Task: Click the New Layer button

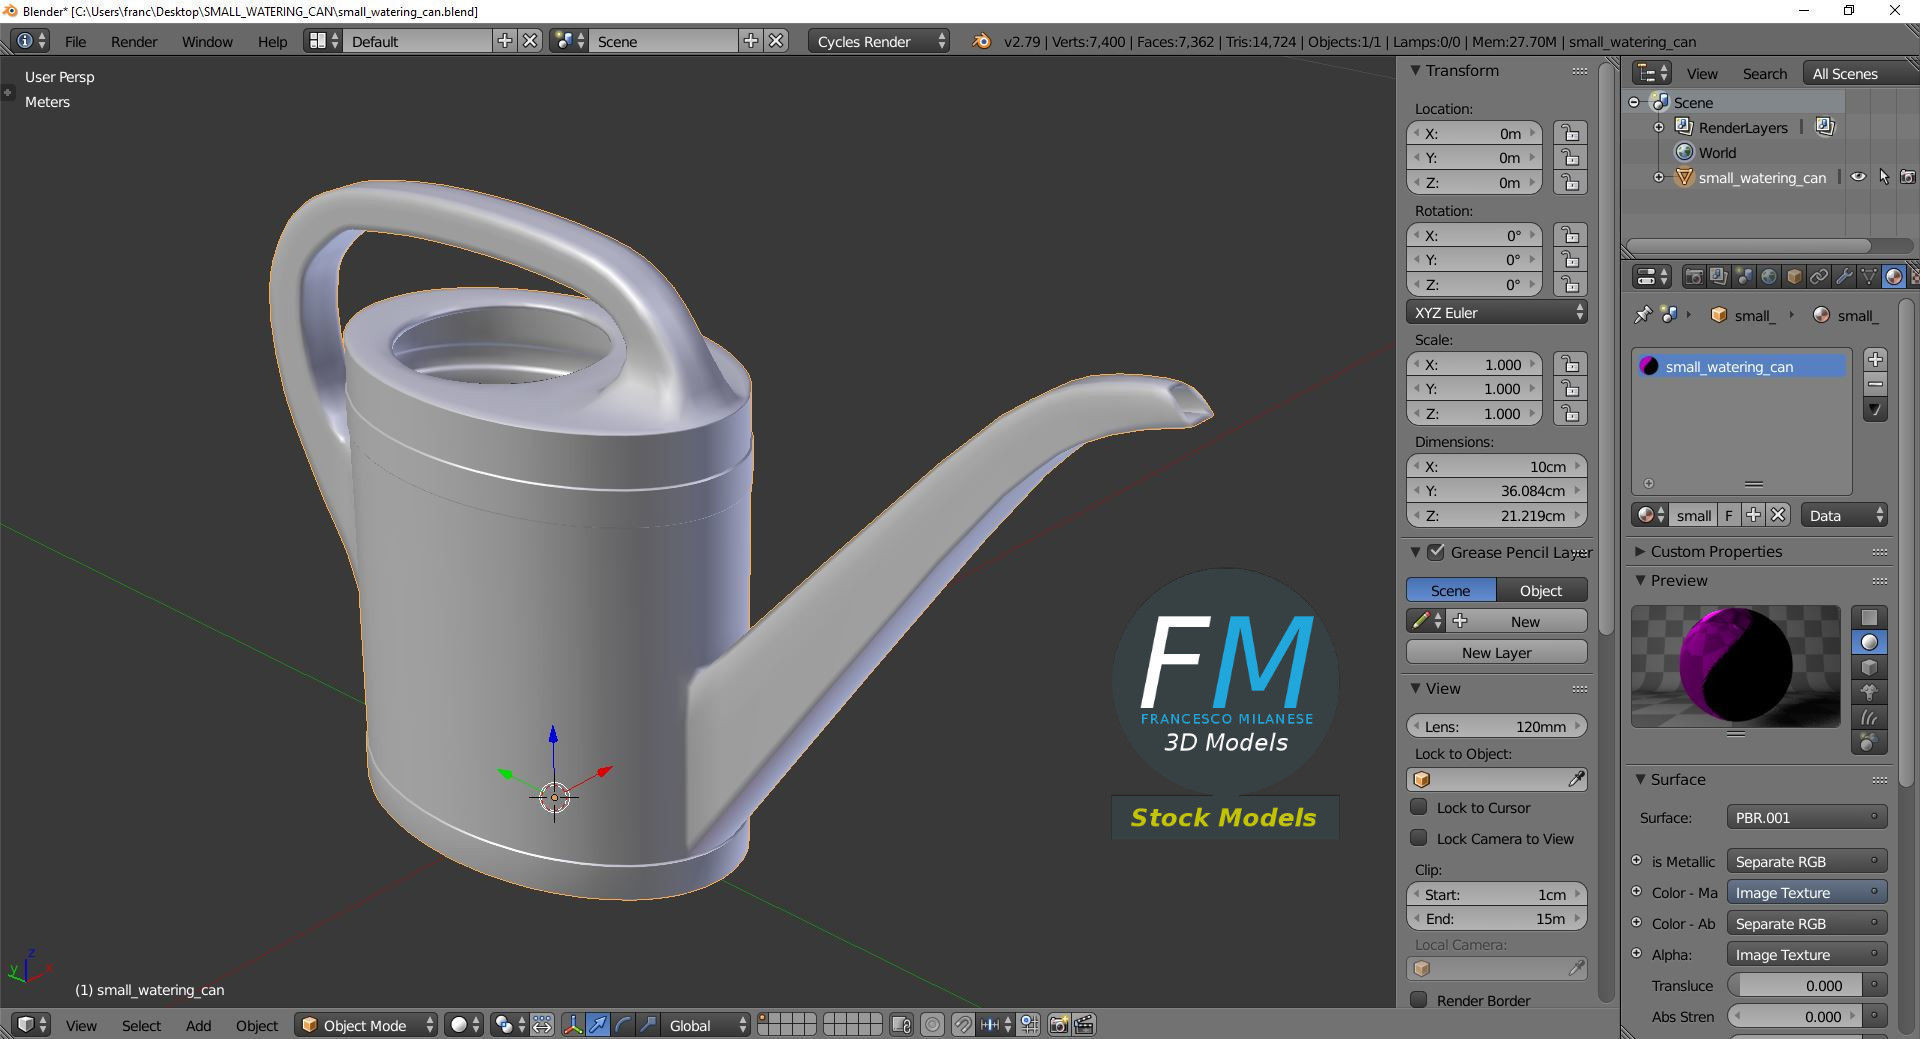Action: pos(1496,652)
